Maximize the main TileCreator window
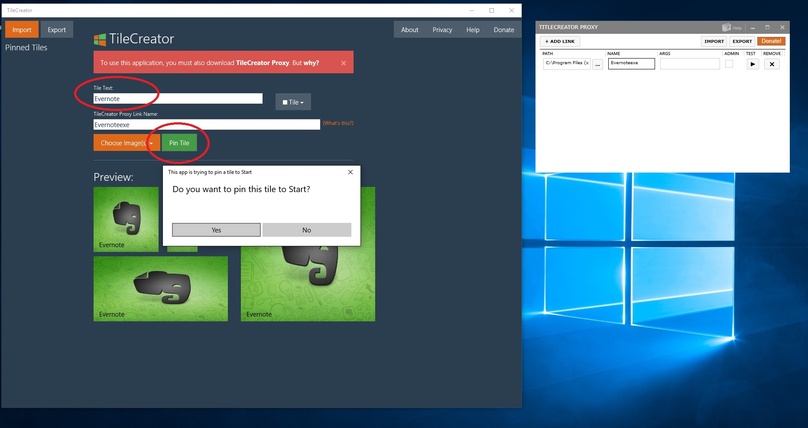Image resolution: width=808 pixels, height=428 pixels. 492,10
